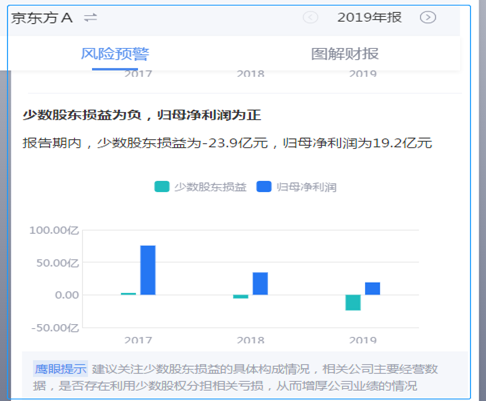The height and width of the screenshot is (401, 486).
Task: Select the 2019 少数股东损益 teal bar
Action: point(353,303)
